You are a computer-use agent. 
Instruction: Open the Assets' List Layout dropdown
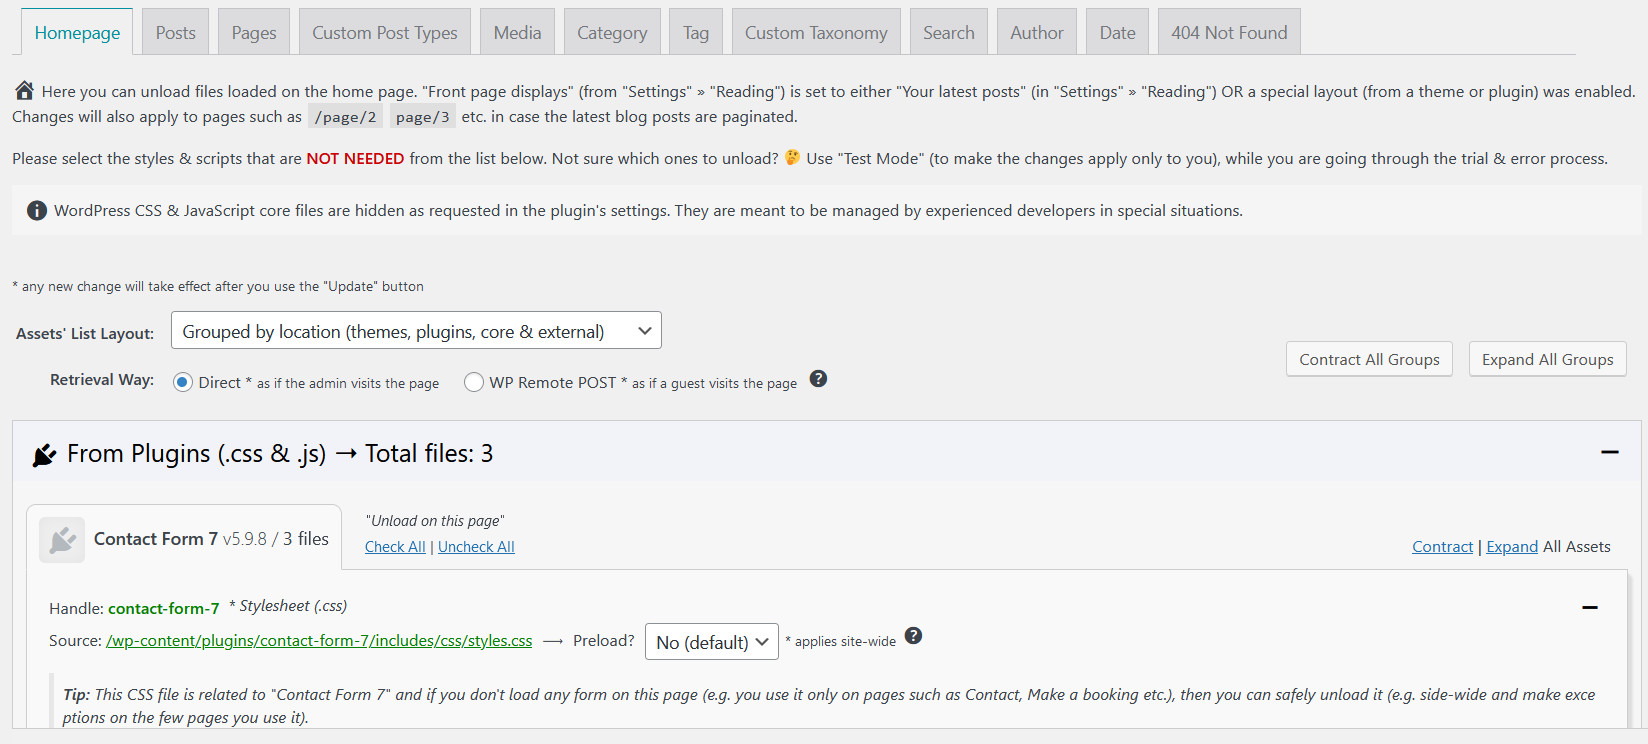click(x=416, y=331)
